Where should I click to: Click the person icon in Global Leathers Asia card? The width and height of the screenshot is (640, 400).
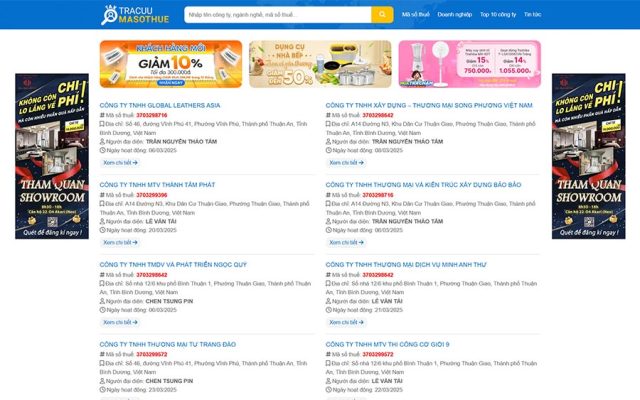coord(102,142)
